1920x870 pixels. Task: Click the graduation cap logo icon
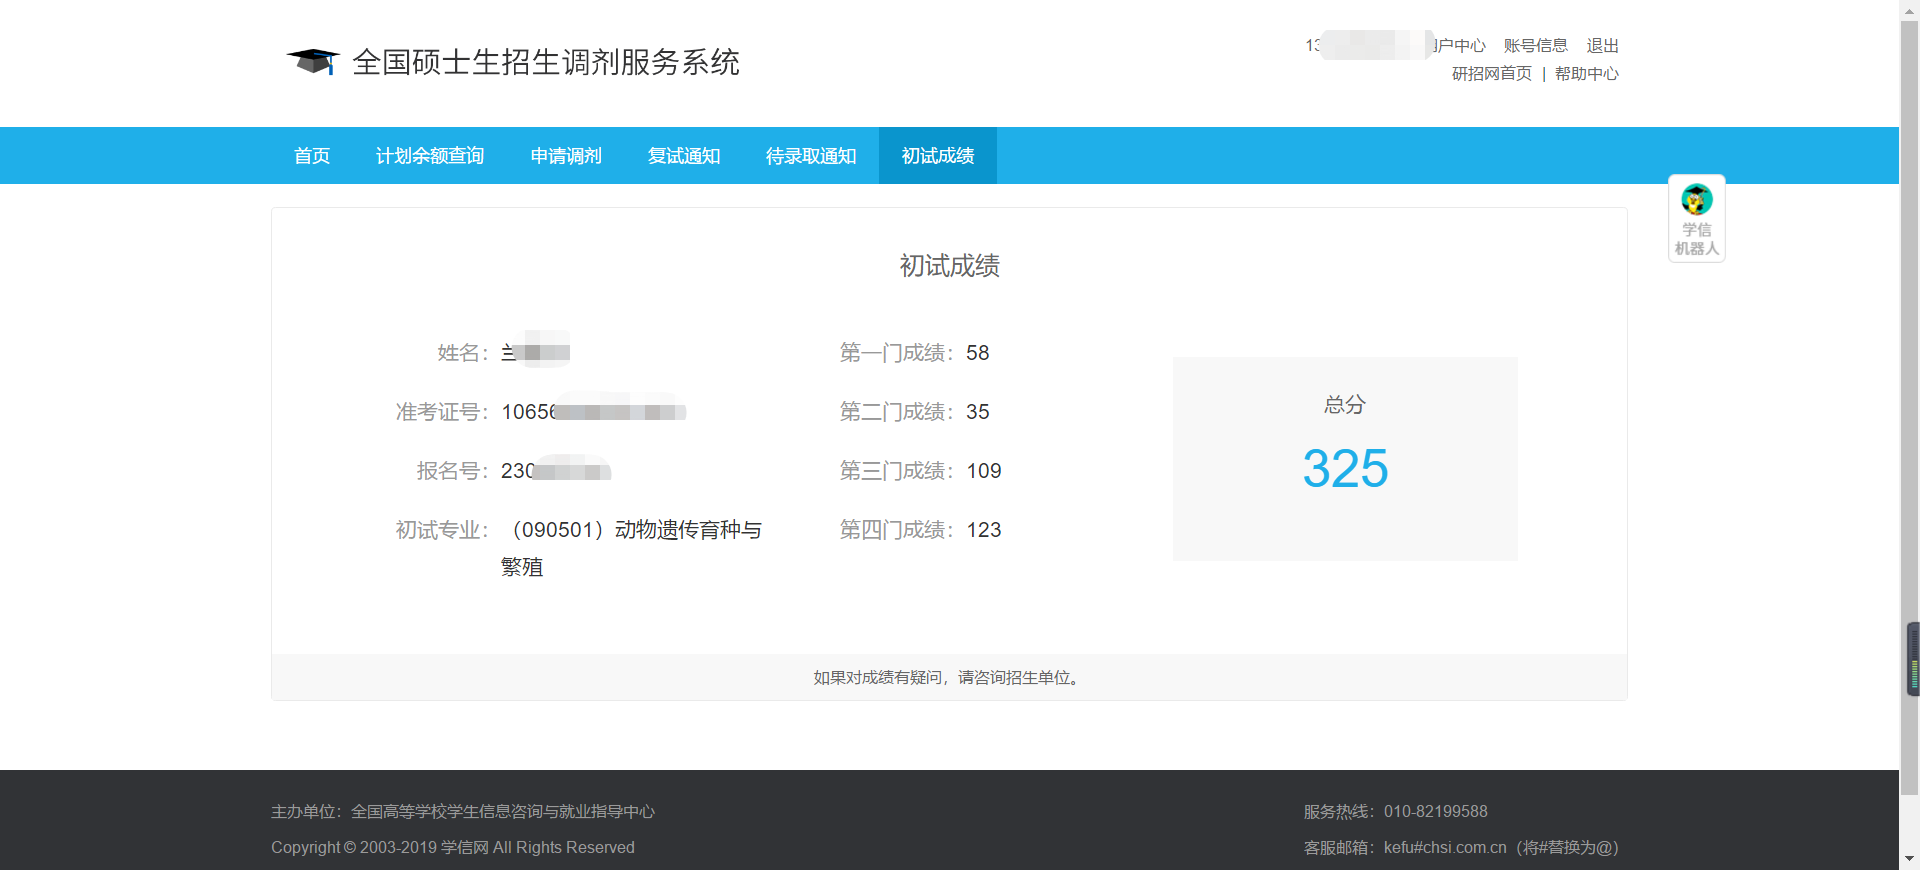(313, 61)
